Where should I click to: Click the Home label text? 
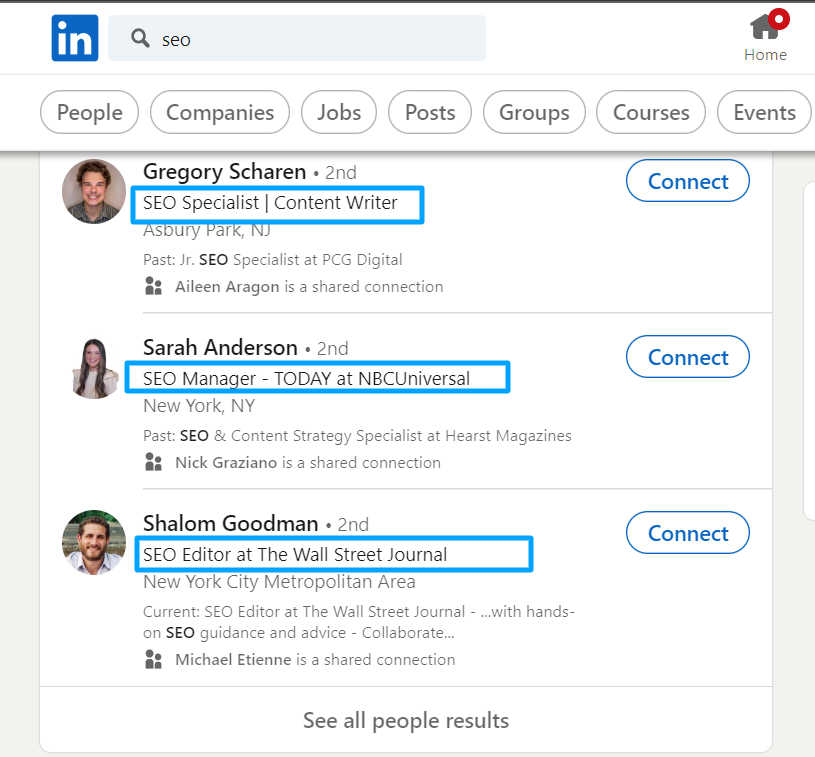(765, 55)
